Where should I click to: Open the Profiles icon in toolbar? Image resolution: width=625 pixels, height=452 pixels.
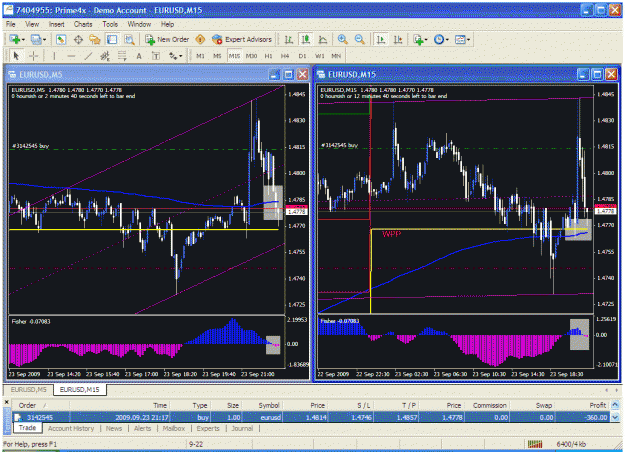click(36, 39)
